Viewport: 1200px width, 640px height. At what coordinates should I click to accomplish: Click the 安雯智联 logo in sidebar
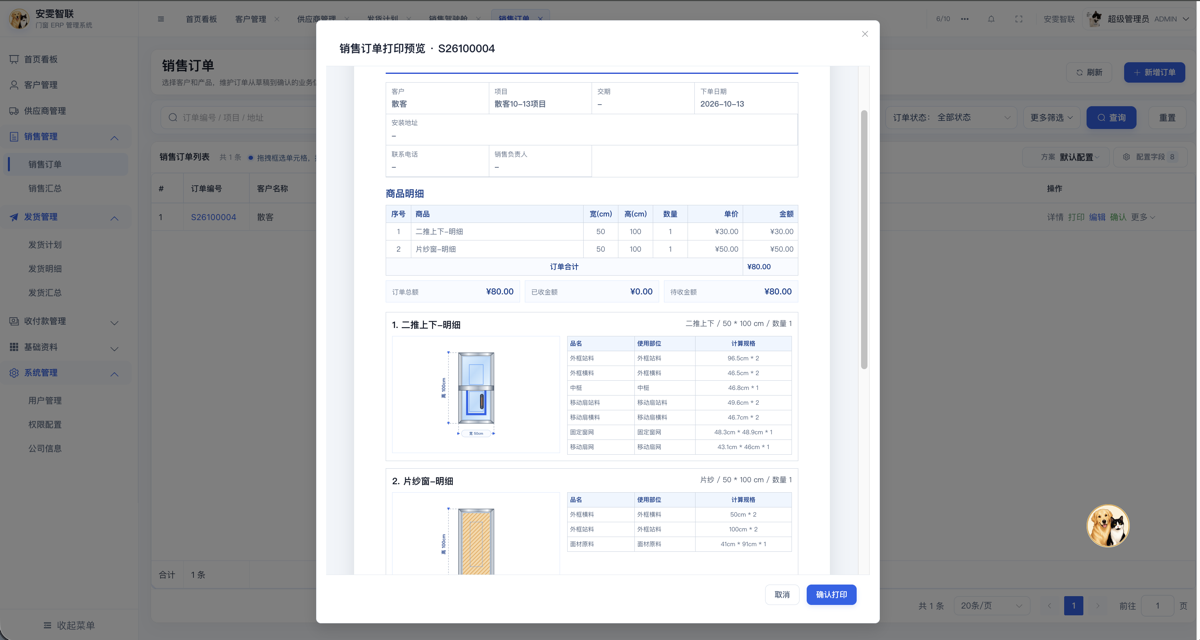pos(19,19)
